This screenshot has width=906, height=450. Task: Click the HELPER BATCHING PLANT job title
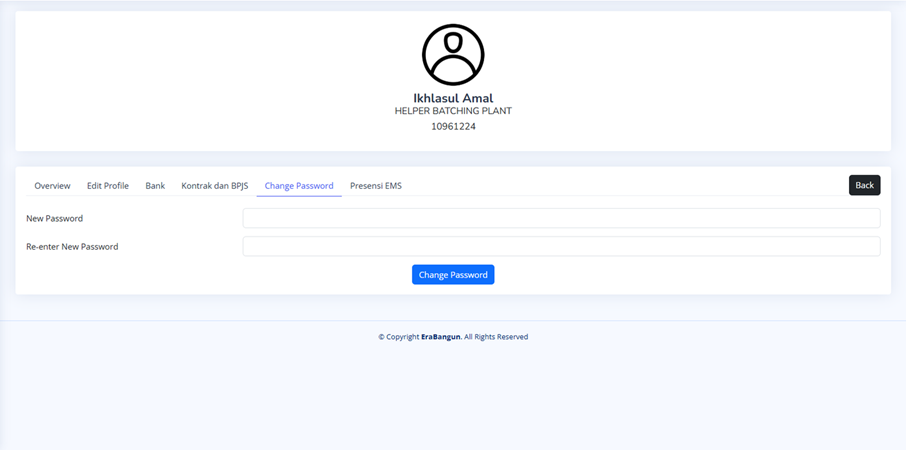453,111
